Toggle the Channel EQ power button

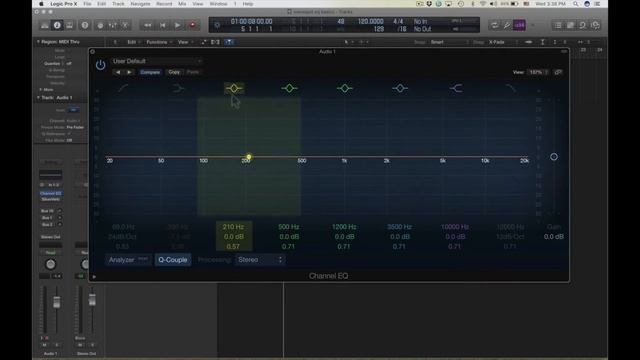coord(100,64)
